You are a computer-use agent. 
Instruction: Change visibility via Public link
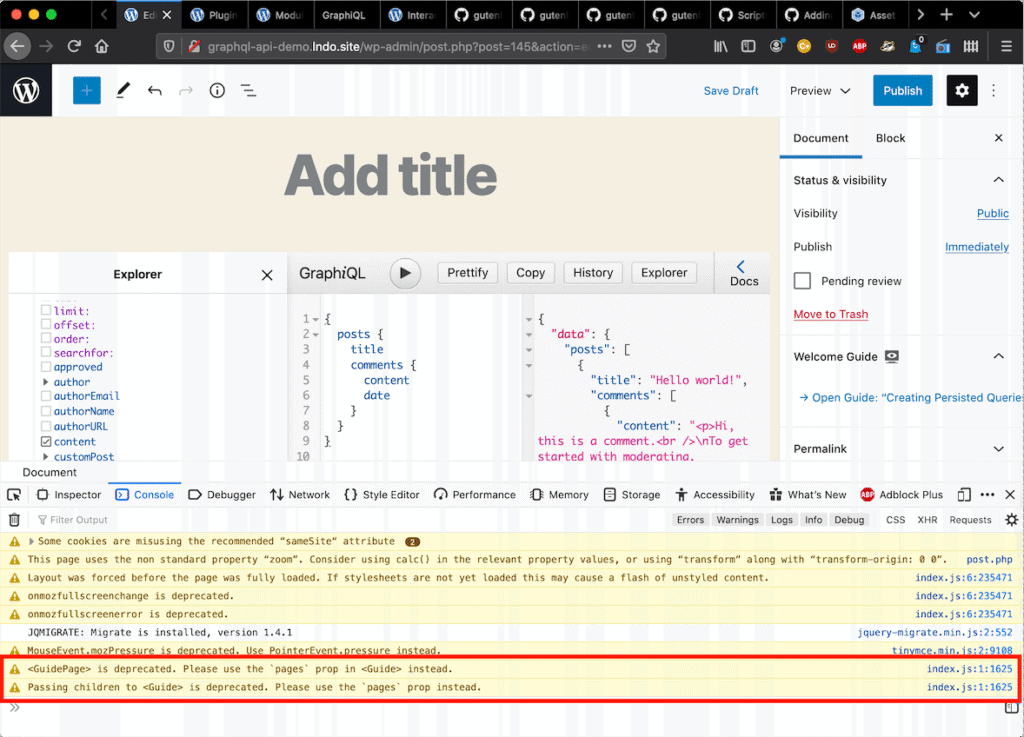pos(993,213)
